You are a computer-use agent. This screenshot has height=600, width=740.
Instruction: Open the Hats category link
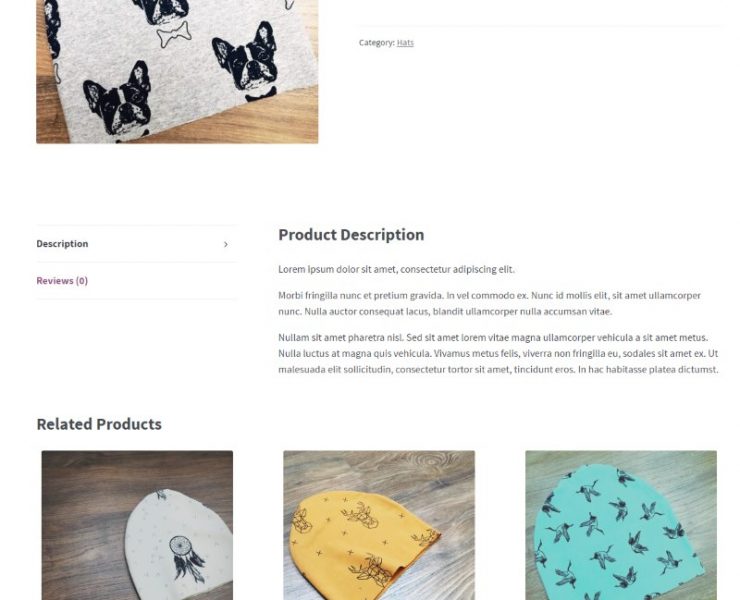point(405,42)
